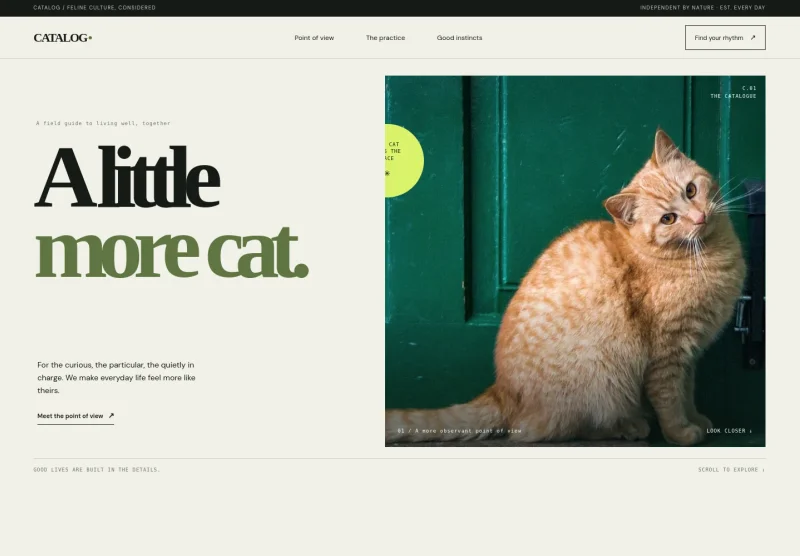Open The practice nav link

pos(385,38)
